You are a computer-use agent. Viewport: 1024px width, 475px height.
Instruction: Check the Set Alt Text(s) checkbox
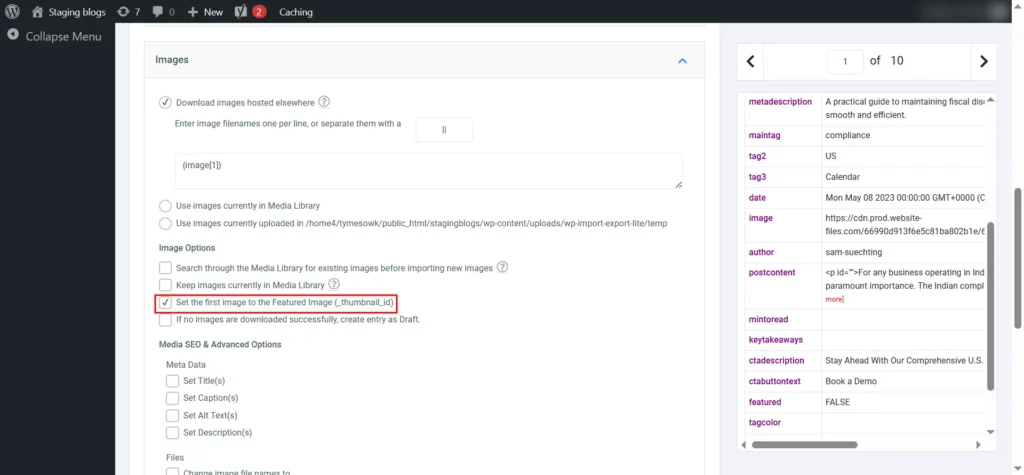172,415
